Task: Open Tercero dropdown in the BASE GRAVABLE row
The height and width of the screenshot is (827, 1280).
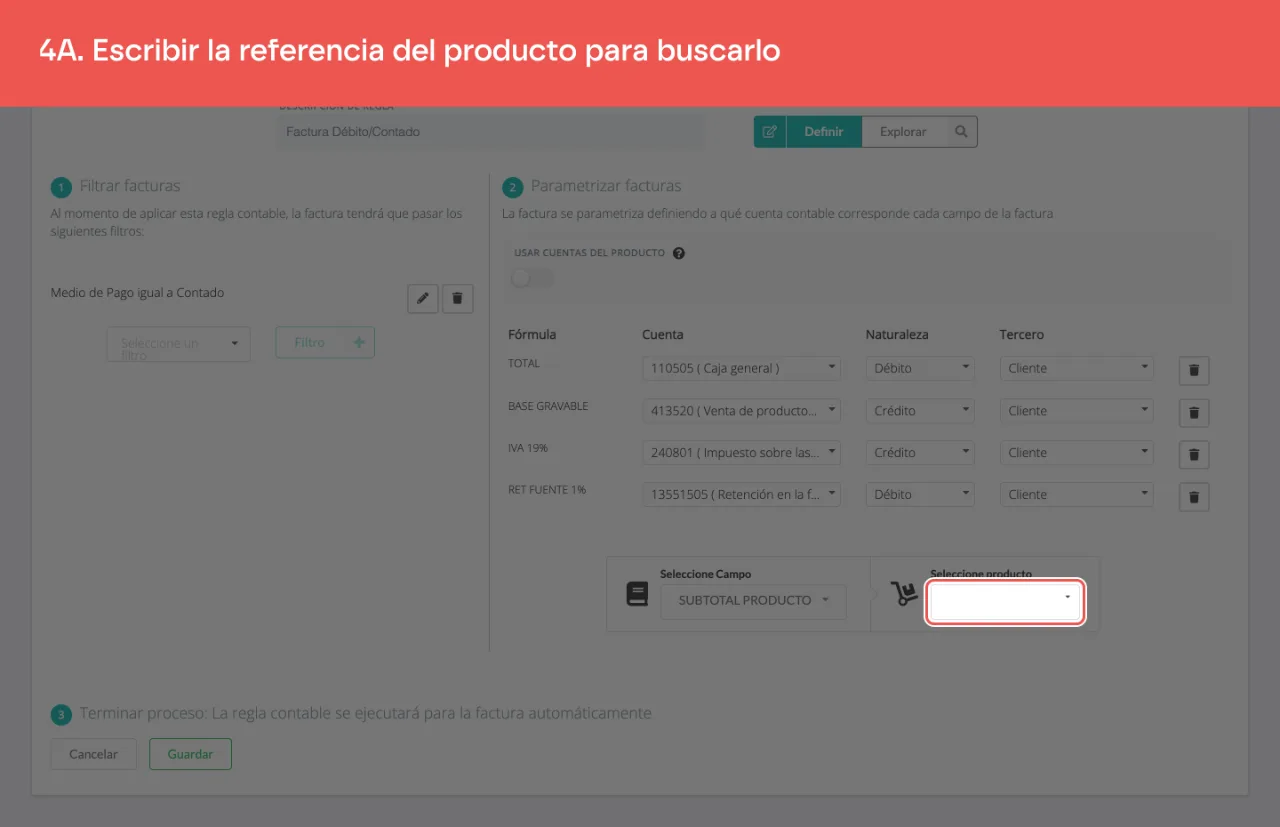Action: pyautogui.click(x=1077, y=410)
